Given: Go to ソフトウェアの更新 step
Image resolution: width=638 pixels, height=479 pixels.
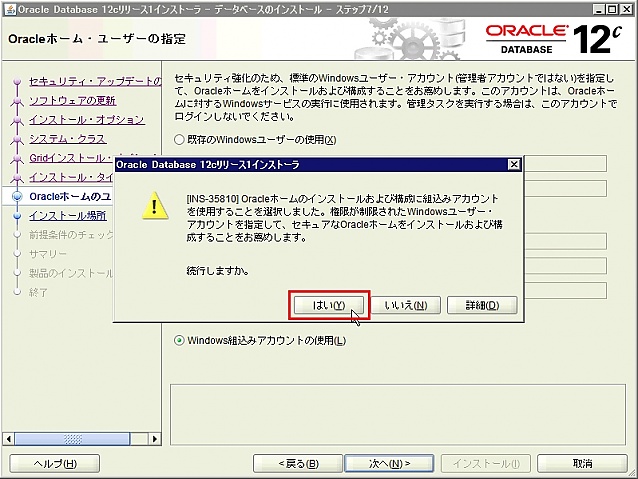Looking at the screenshot, I should click(x=72, y=101).
